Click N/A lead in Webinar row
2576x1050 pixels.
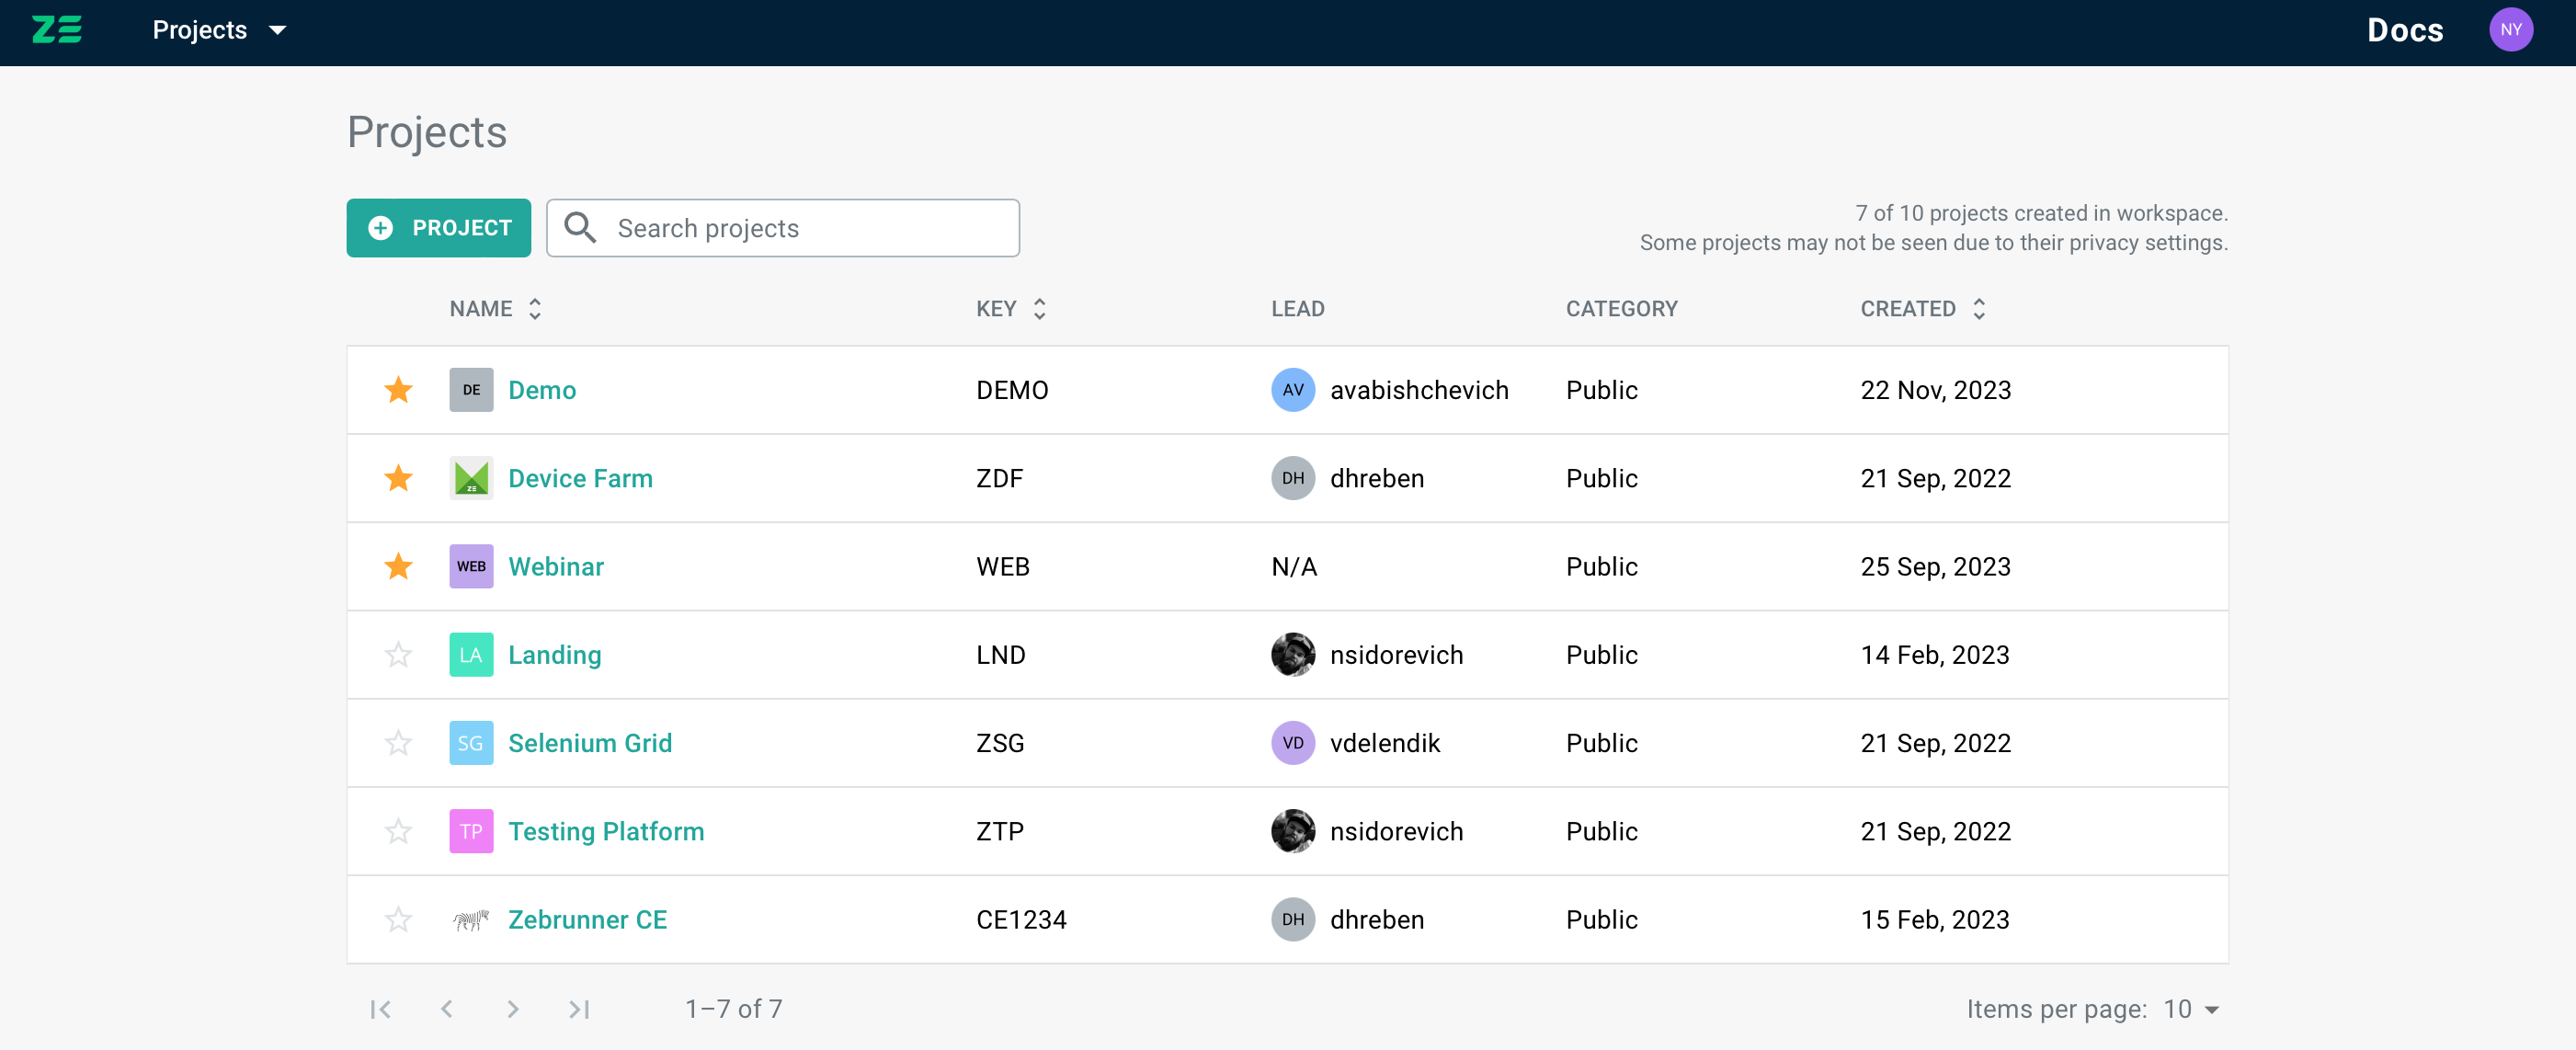(1294, 566)
